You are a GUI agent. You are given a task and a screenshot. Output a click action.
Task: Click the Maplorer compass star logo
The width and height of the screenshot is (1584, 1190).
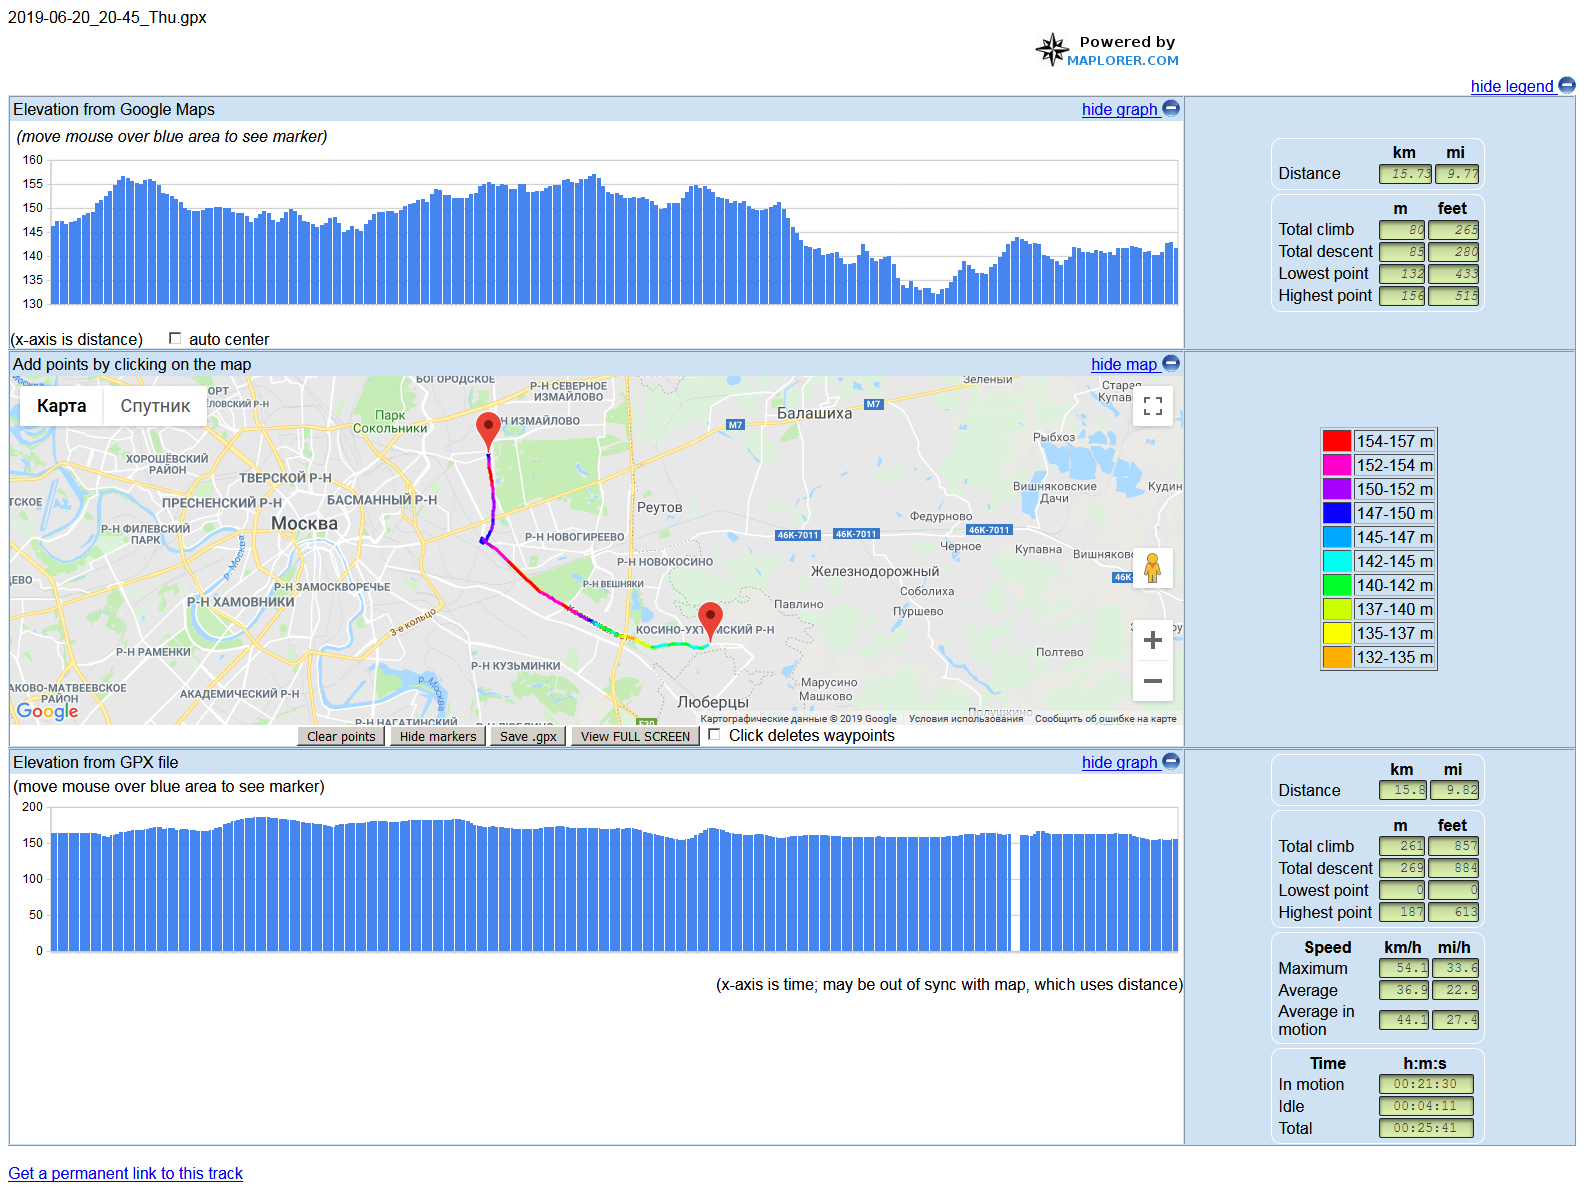click(x=1051, y=49)
